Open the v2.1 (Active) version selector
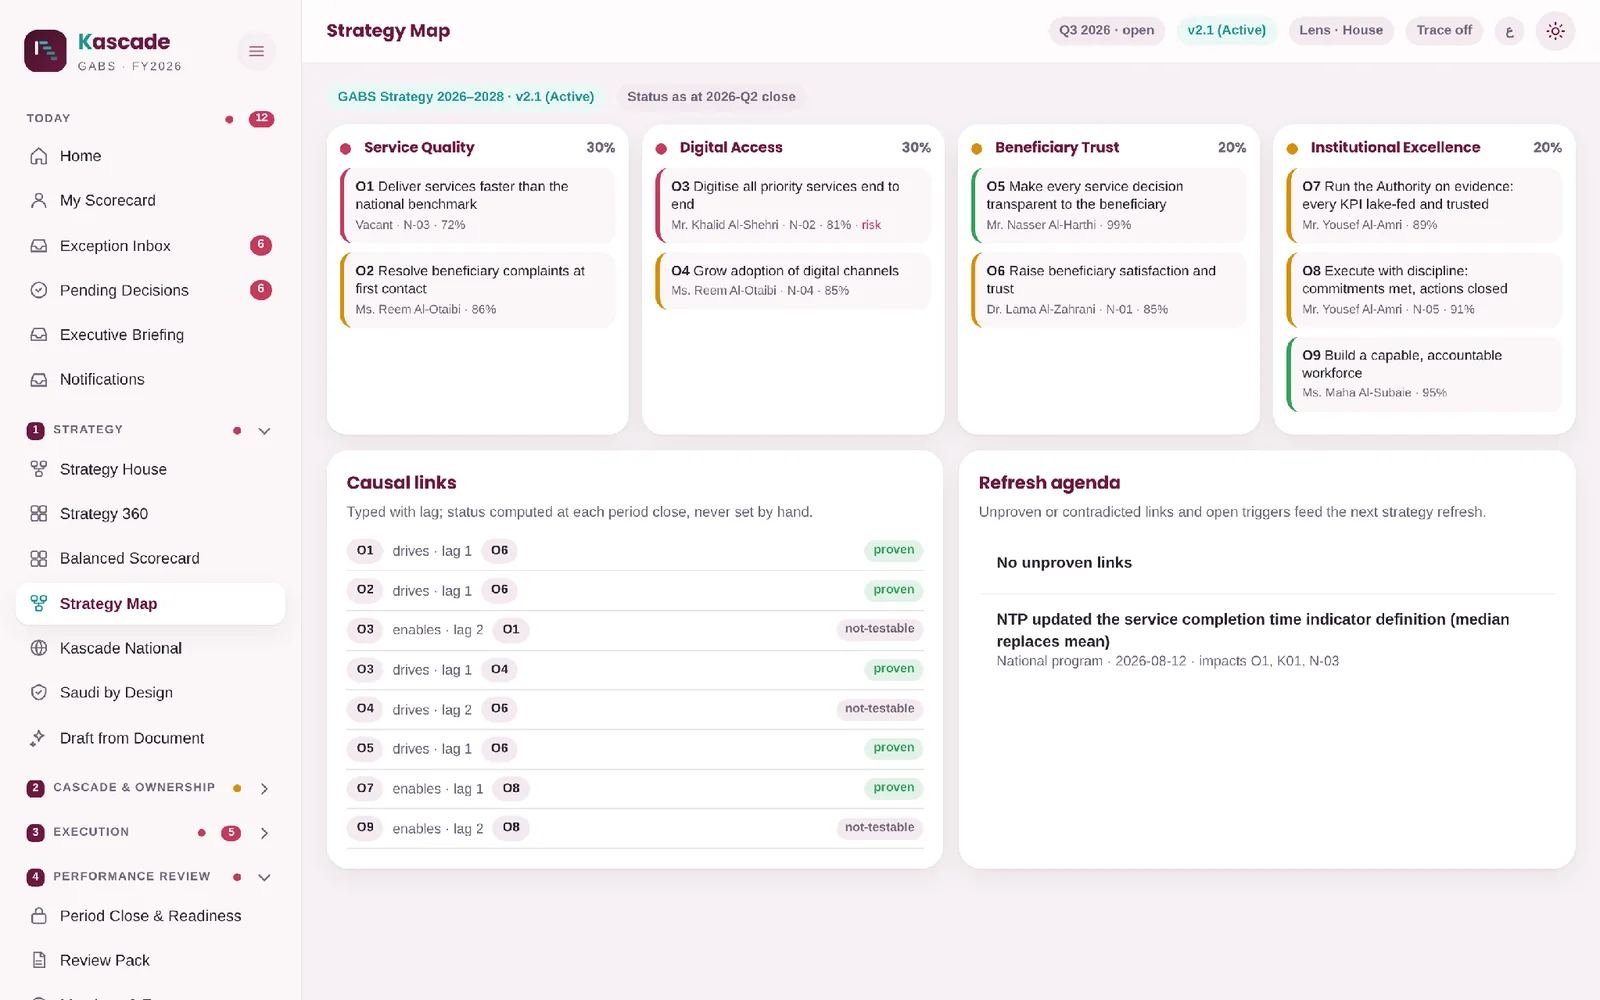 (x=1227, y=30)
